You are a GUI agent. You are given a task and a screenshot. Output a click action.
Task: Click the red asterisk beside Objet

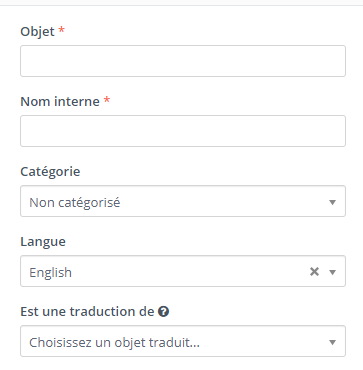(61, 30)
